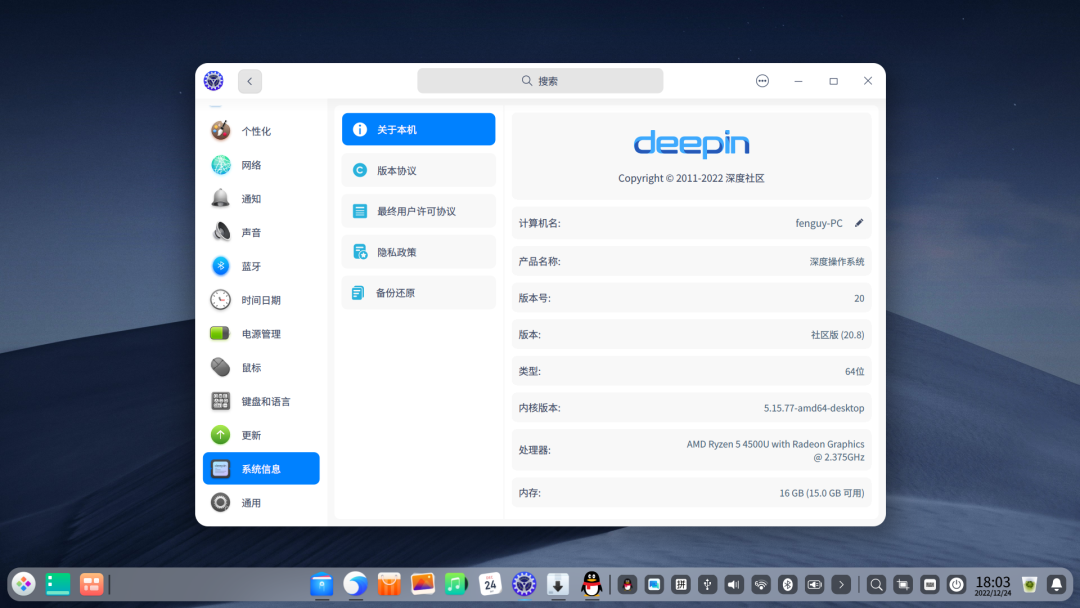Open End User License Agreement (最终用户许可协议)
Screen dimensions: 1080x608
418,211
